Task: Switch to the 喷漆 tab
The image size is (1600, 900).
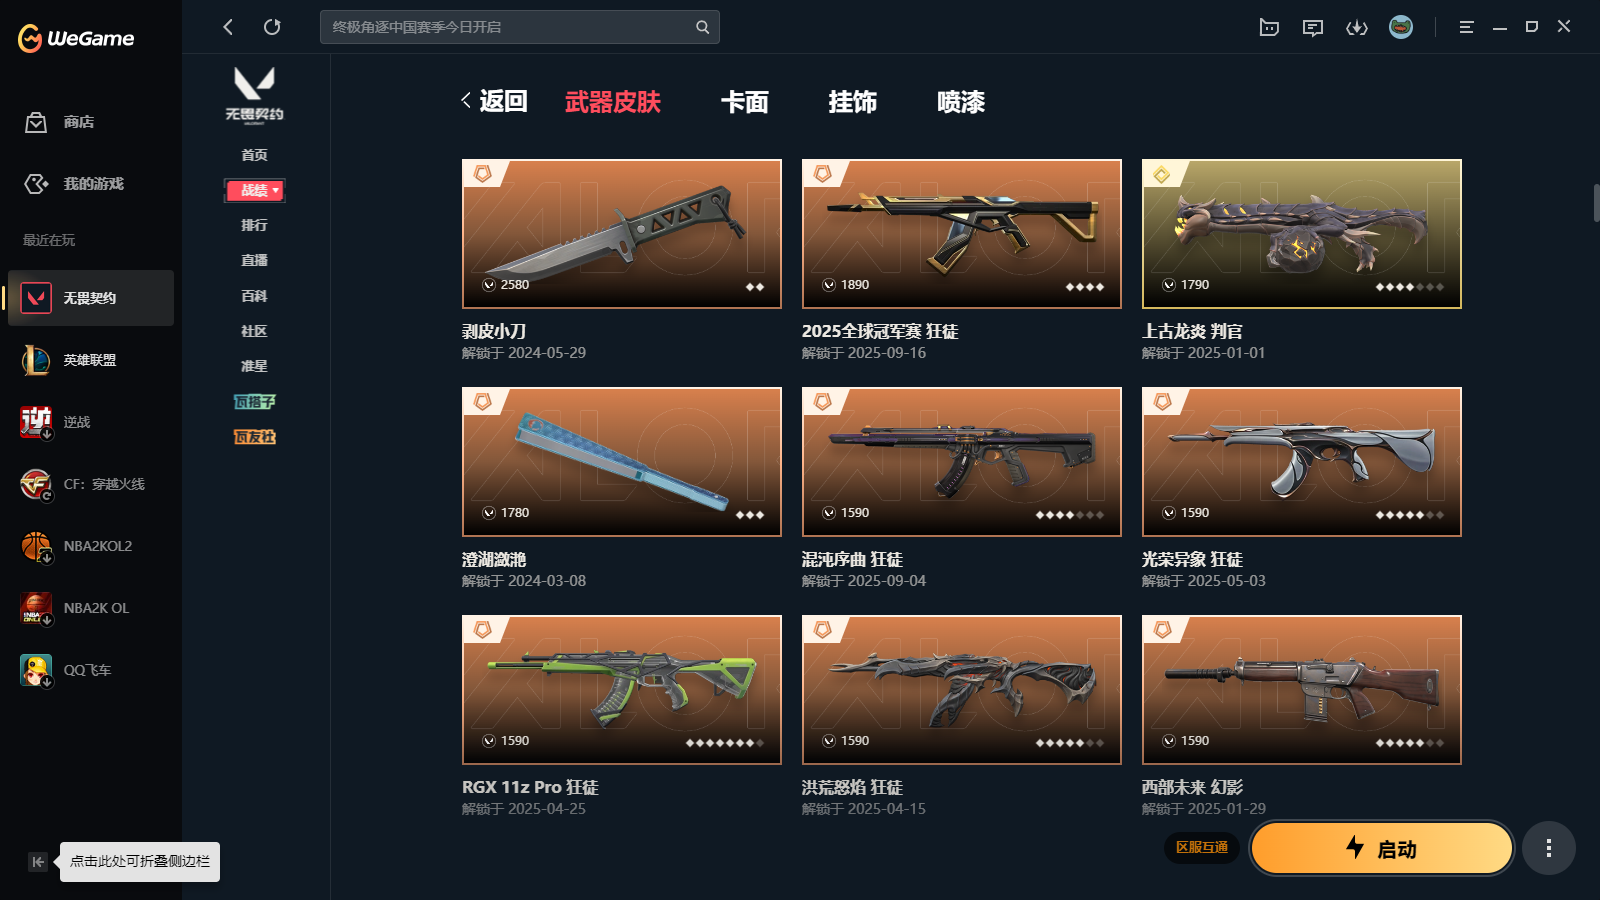Action: tap(961, 102)
